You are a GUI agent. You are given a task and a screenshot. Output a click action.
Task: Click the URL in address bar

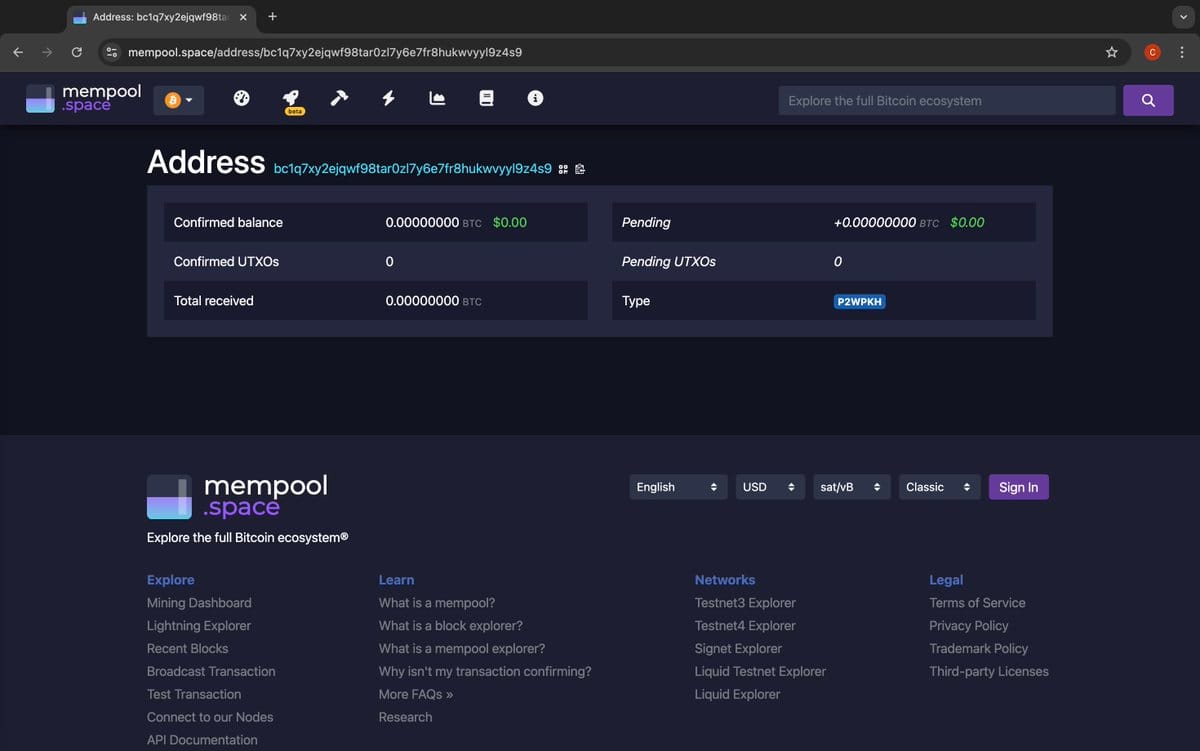click(x=325, y=52)
